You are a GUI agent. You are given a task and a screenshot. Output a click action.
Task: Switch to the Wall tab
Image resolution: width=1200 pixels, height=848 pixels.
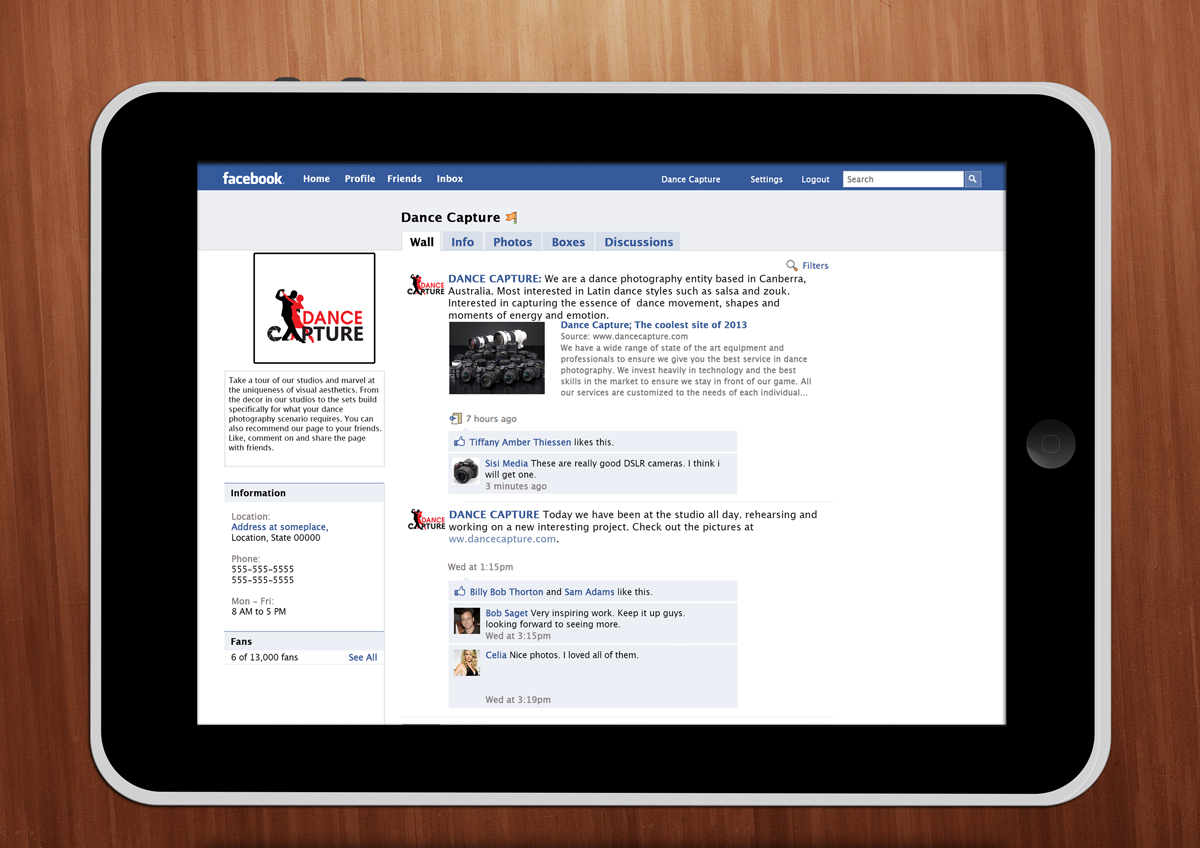(422, 242)
